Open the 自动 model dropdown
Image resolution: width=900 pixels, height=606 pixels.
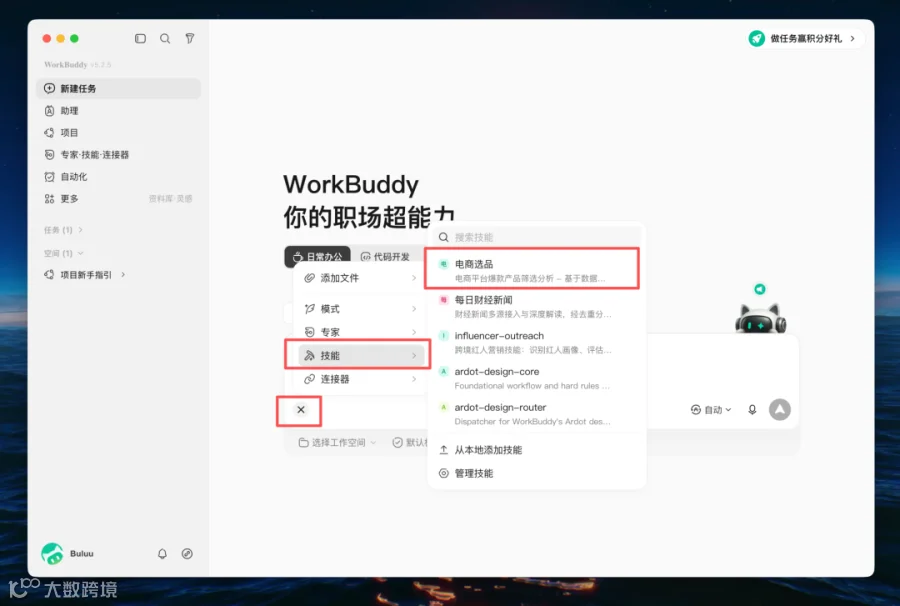coord(711,410)
